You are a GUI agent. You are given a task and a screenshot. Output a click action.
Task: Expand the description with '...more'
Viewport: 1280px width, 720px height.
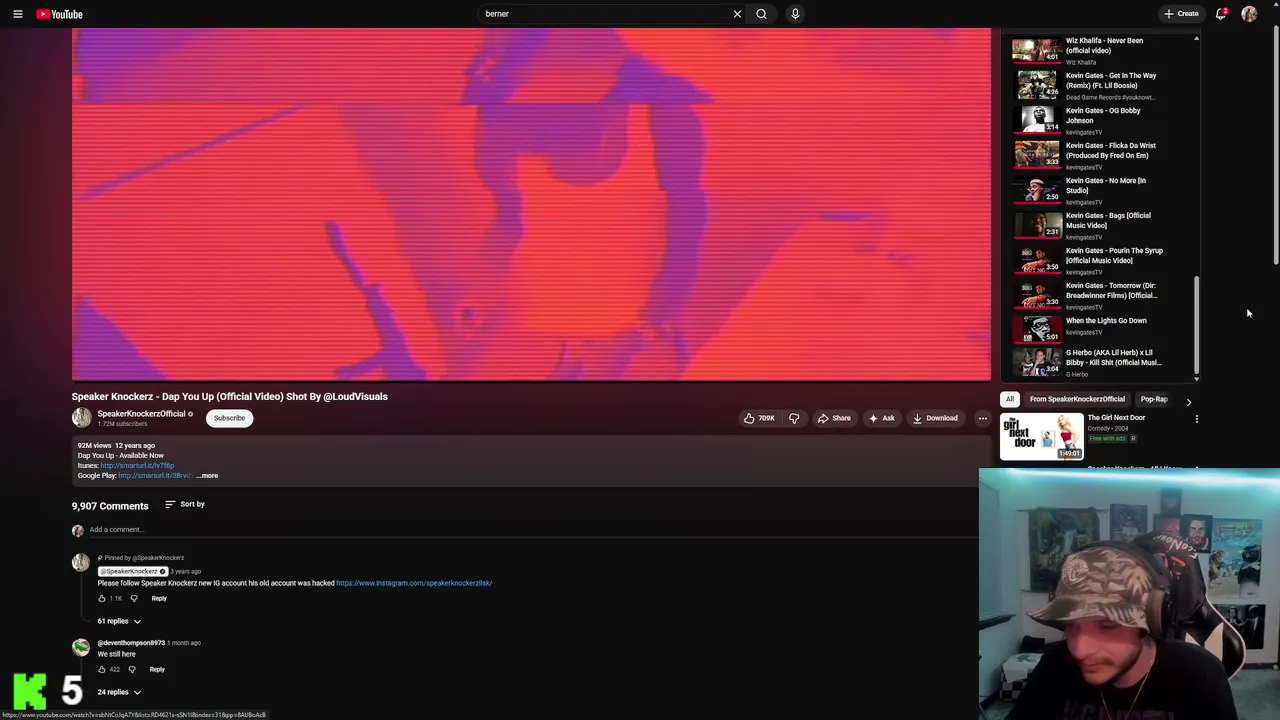[207, 476]
